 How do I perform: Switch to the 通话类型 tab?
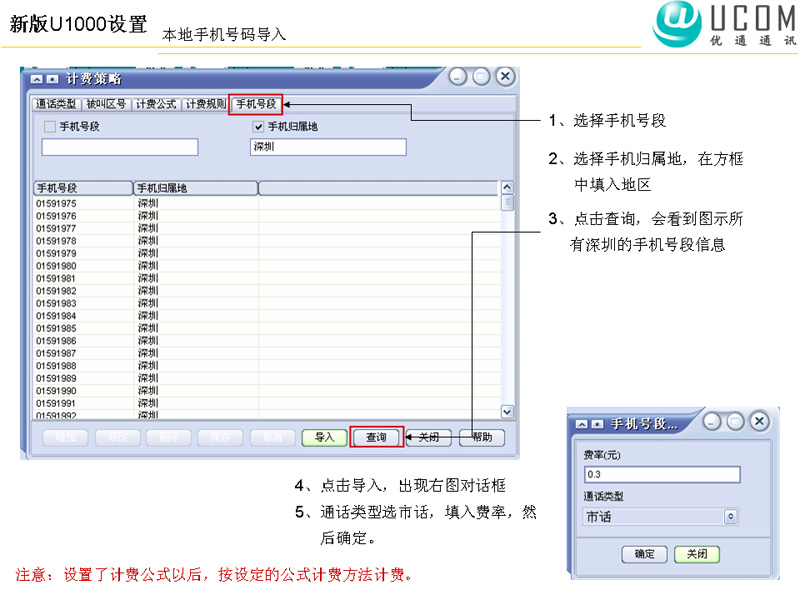[x=56, y=105]
